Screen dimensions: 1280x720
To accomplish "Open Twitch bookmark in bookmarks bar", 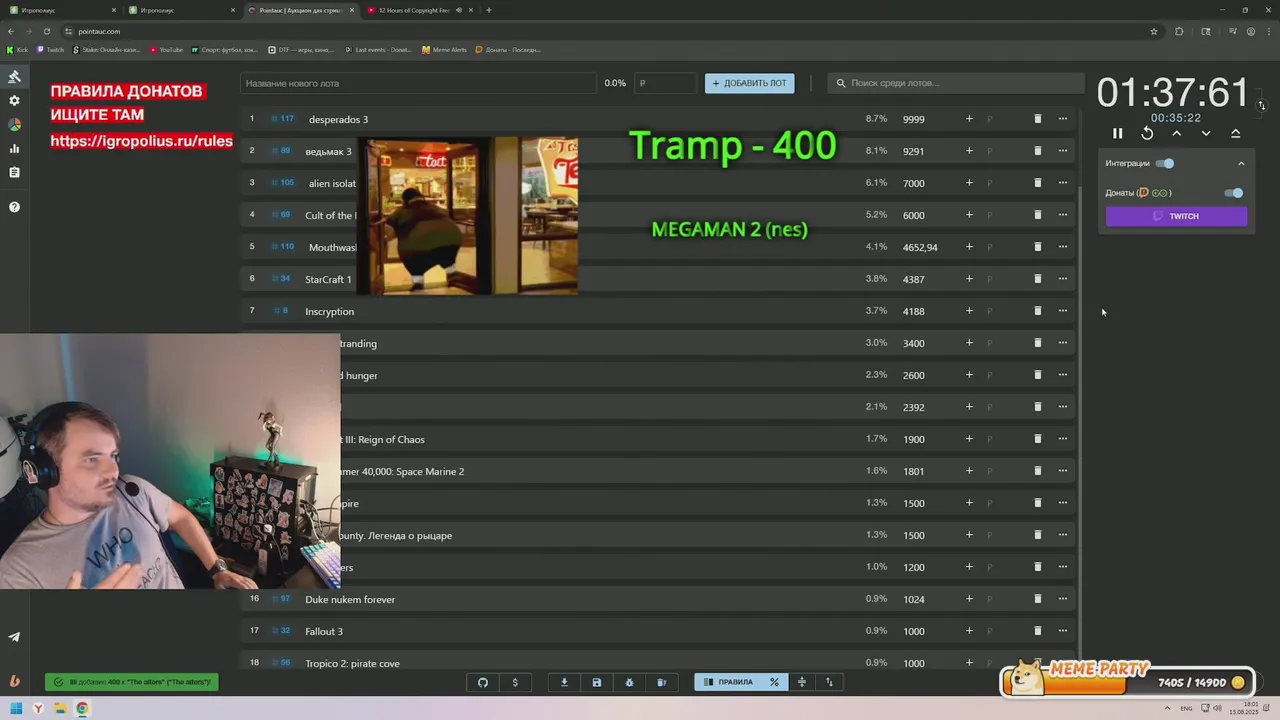I will click(x=51, y=49).
